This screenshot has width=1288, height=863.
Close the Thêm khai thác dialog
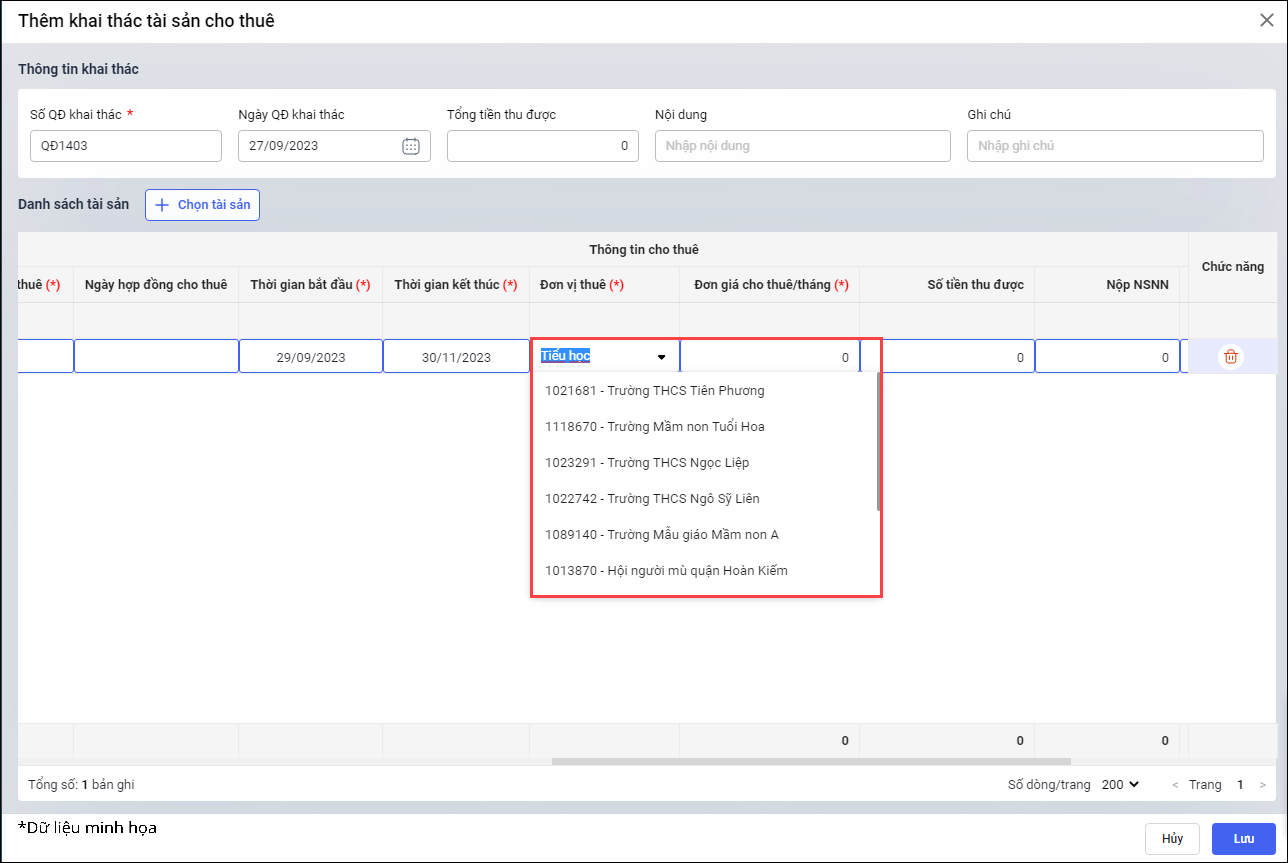click(1266, 20)
